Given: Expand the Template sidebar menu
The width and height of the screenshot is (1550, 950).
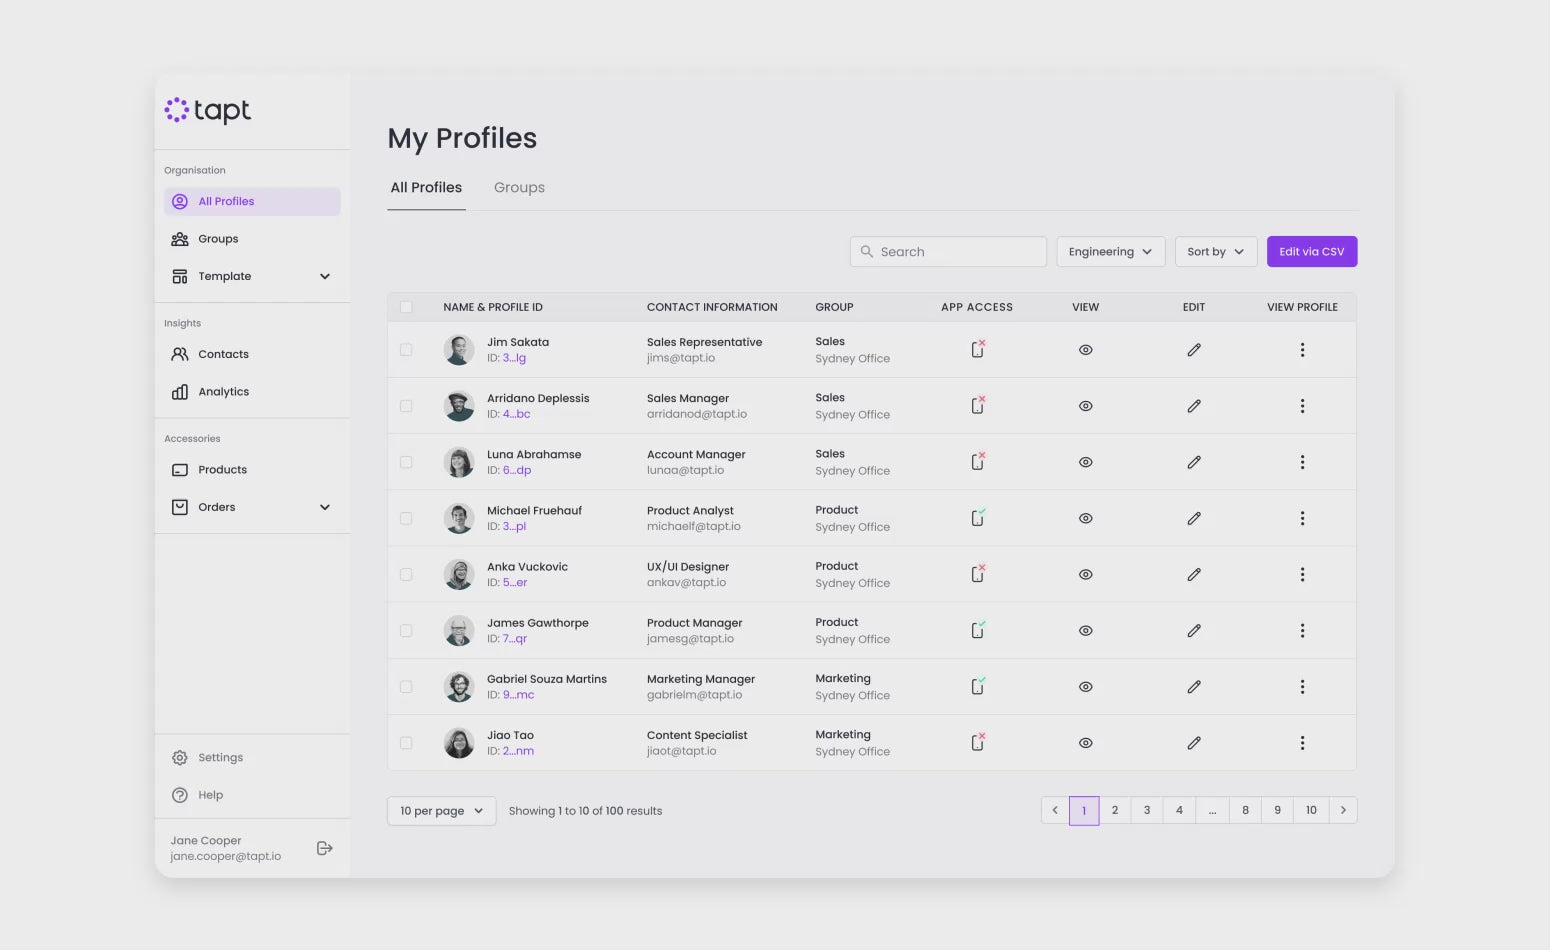Looking at the screenshot, I should [324, 277].
